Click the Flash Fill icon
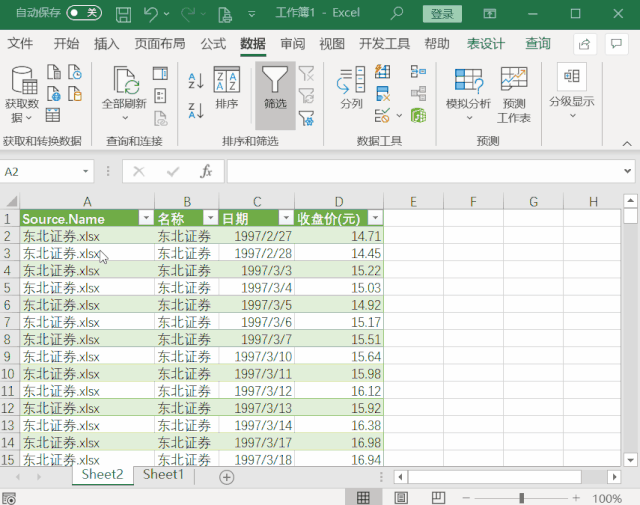 pos(383,72)
